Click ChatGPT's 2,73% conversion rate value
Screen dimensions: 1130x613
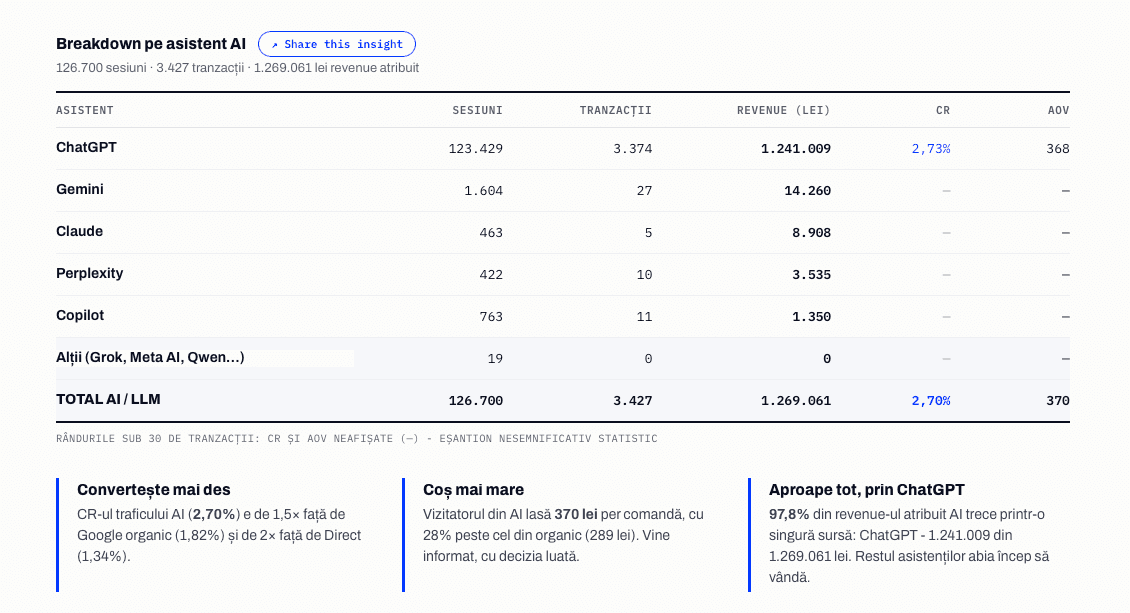[931, 148]
